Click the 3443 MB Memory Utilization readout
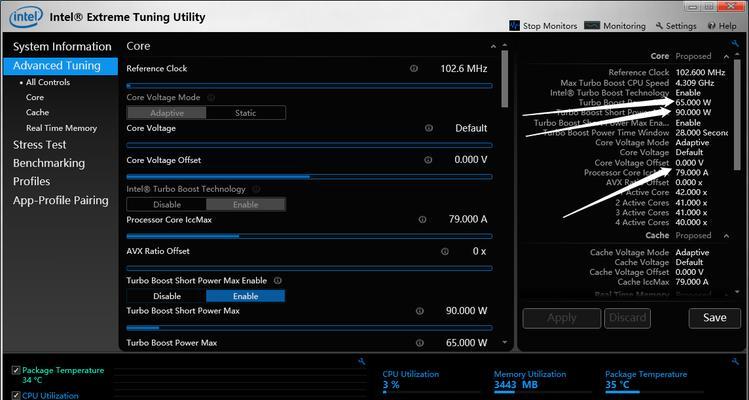749x400 pixels. coord(516,385)
